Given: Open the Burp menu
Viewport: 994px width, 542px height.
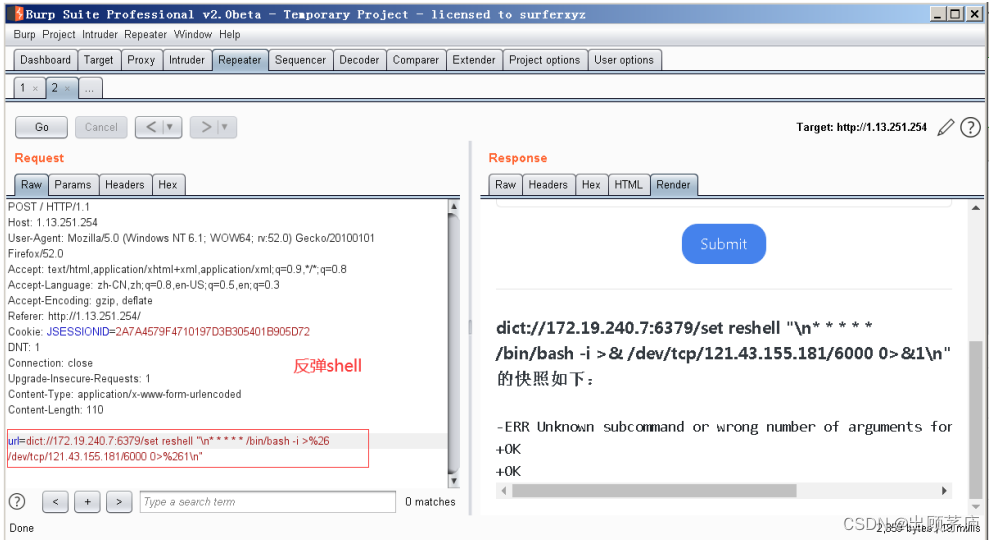Looking at the screenshot, I should (25, 34).
